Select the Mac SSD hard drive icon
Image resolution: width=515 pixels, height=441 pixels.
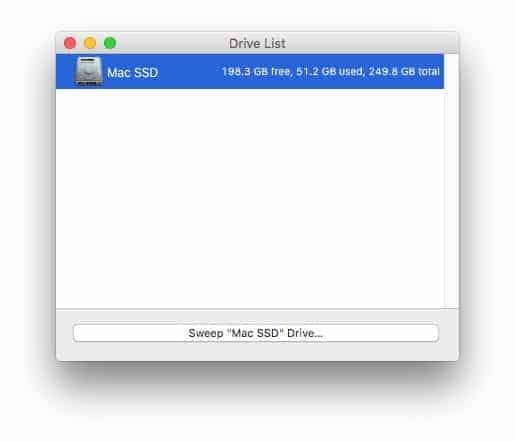(x=88, y=71)
